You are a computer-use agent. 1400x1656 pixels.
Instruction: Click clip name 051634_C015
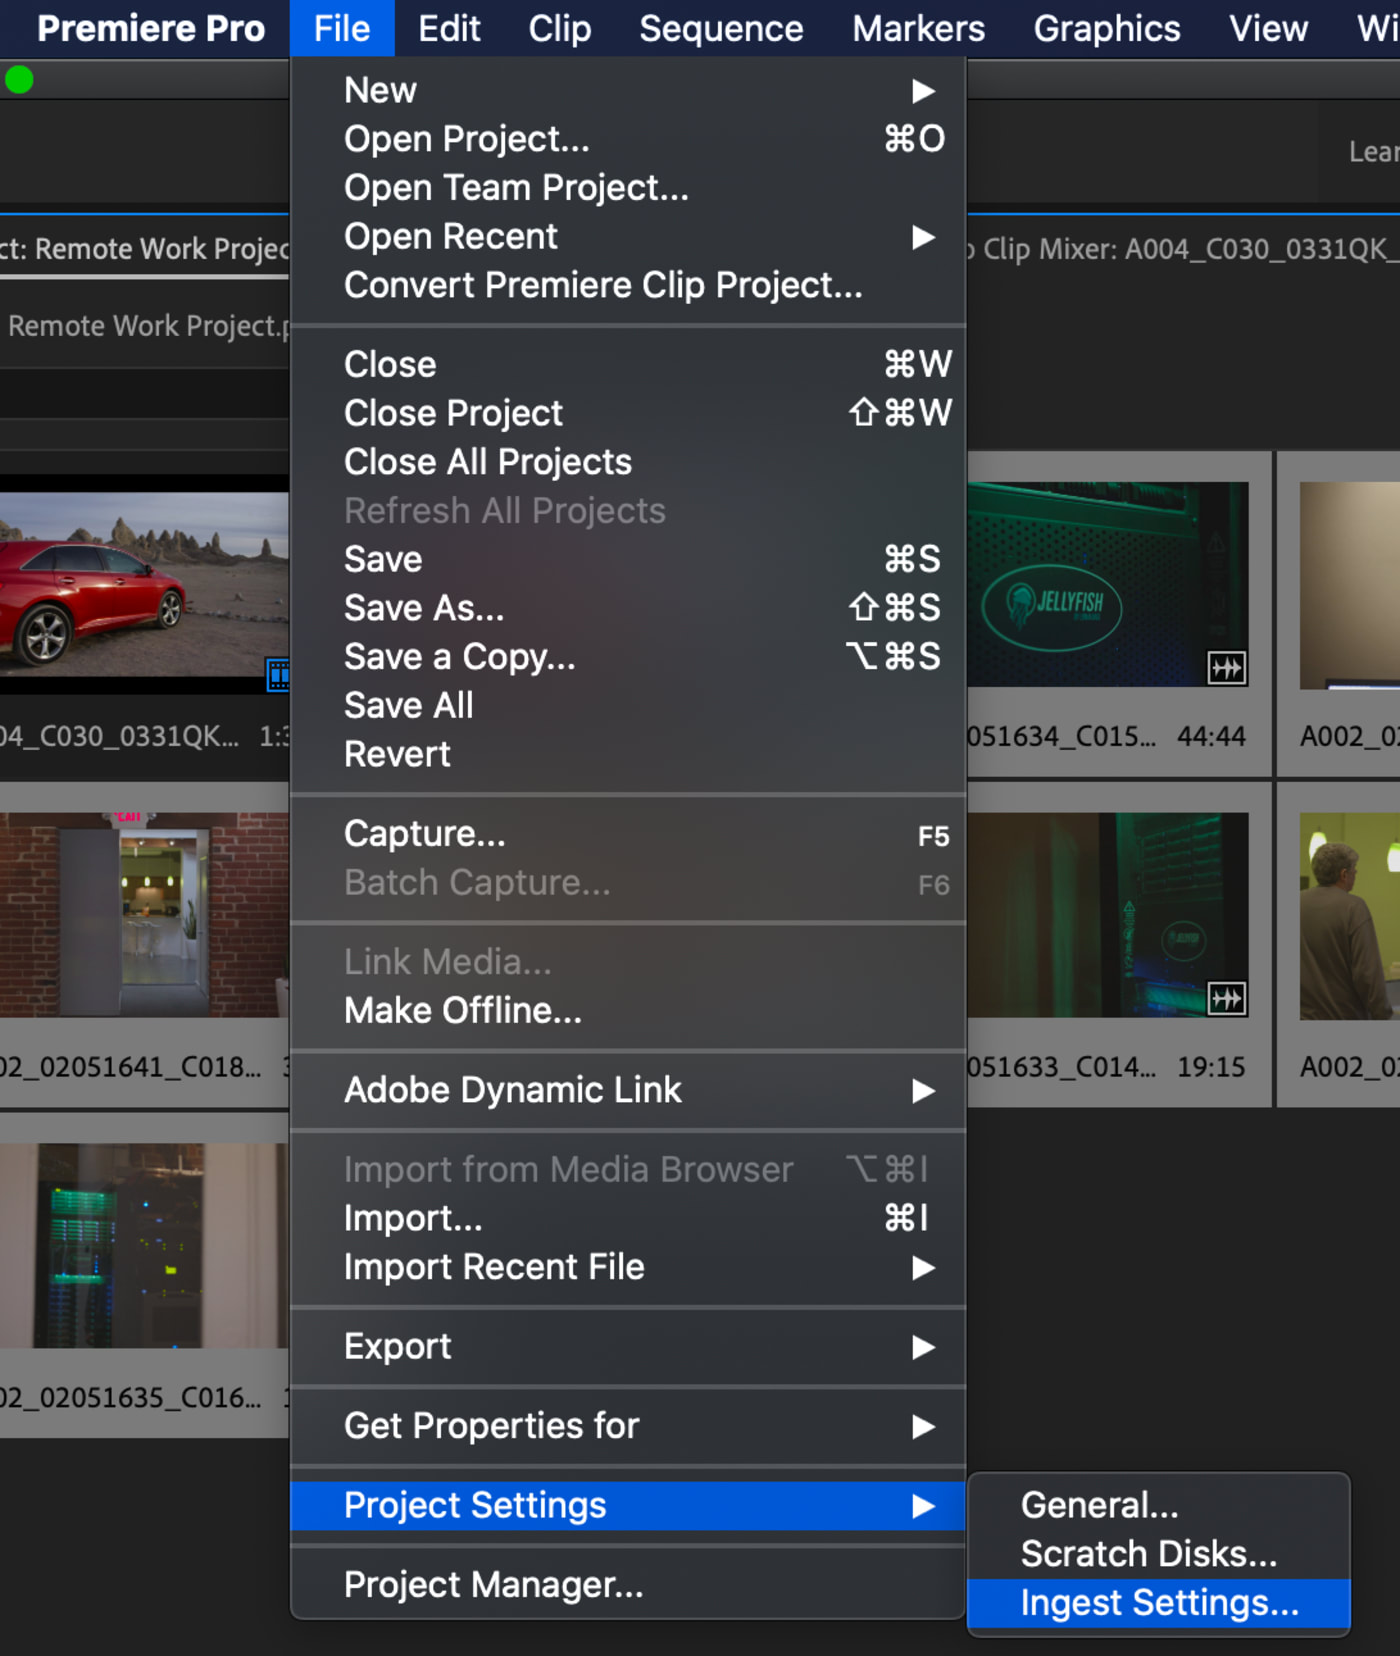coord(1062,737)
